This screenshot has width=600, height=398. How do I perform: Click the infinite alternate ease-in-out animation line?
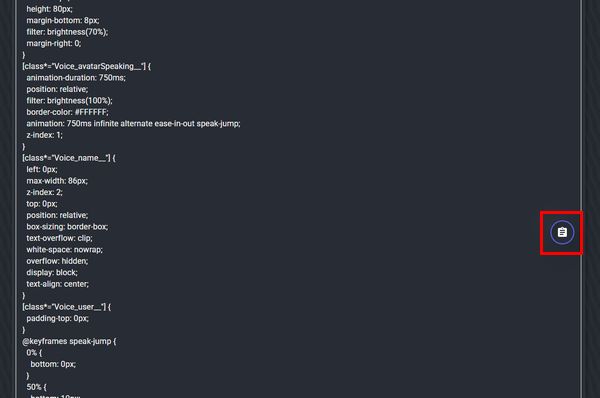tap(133, 124)
